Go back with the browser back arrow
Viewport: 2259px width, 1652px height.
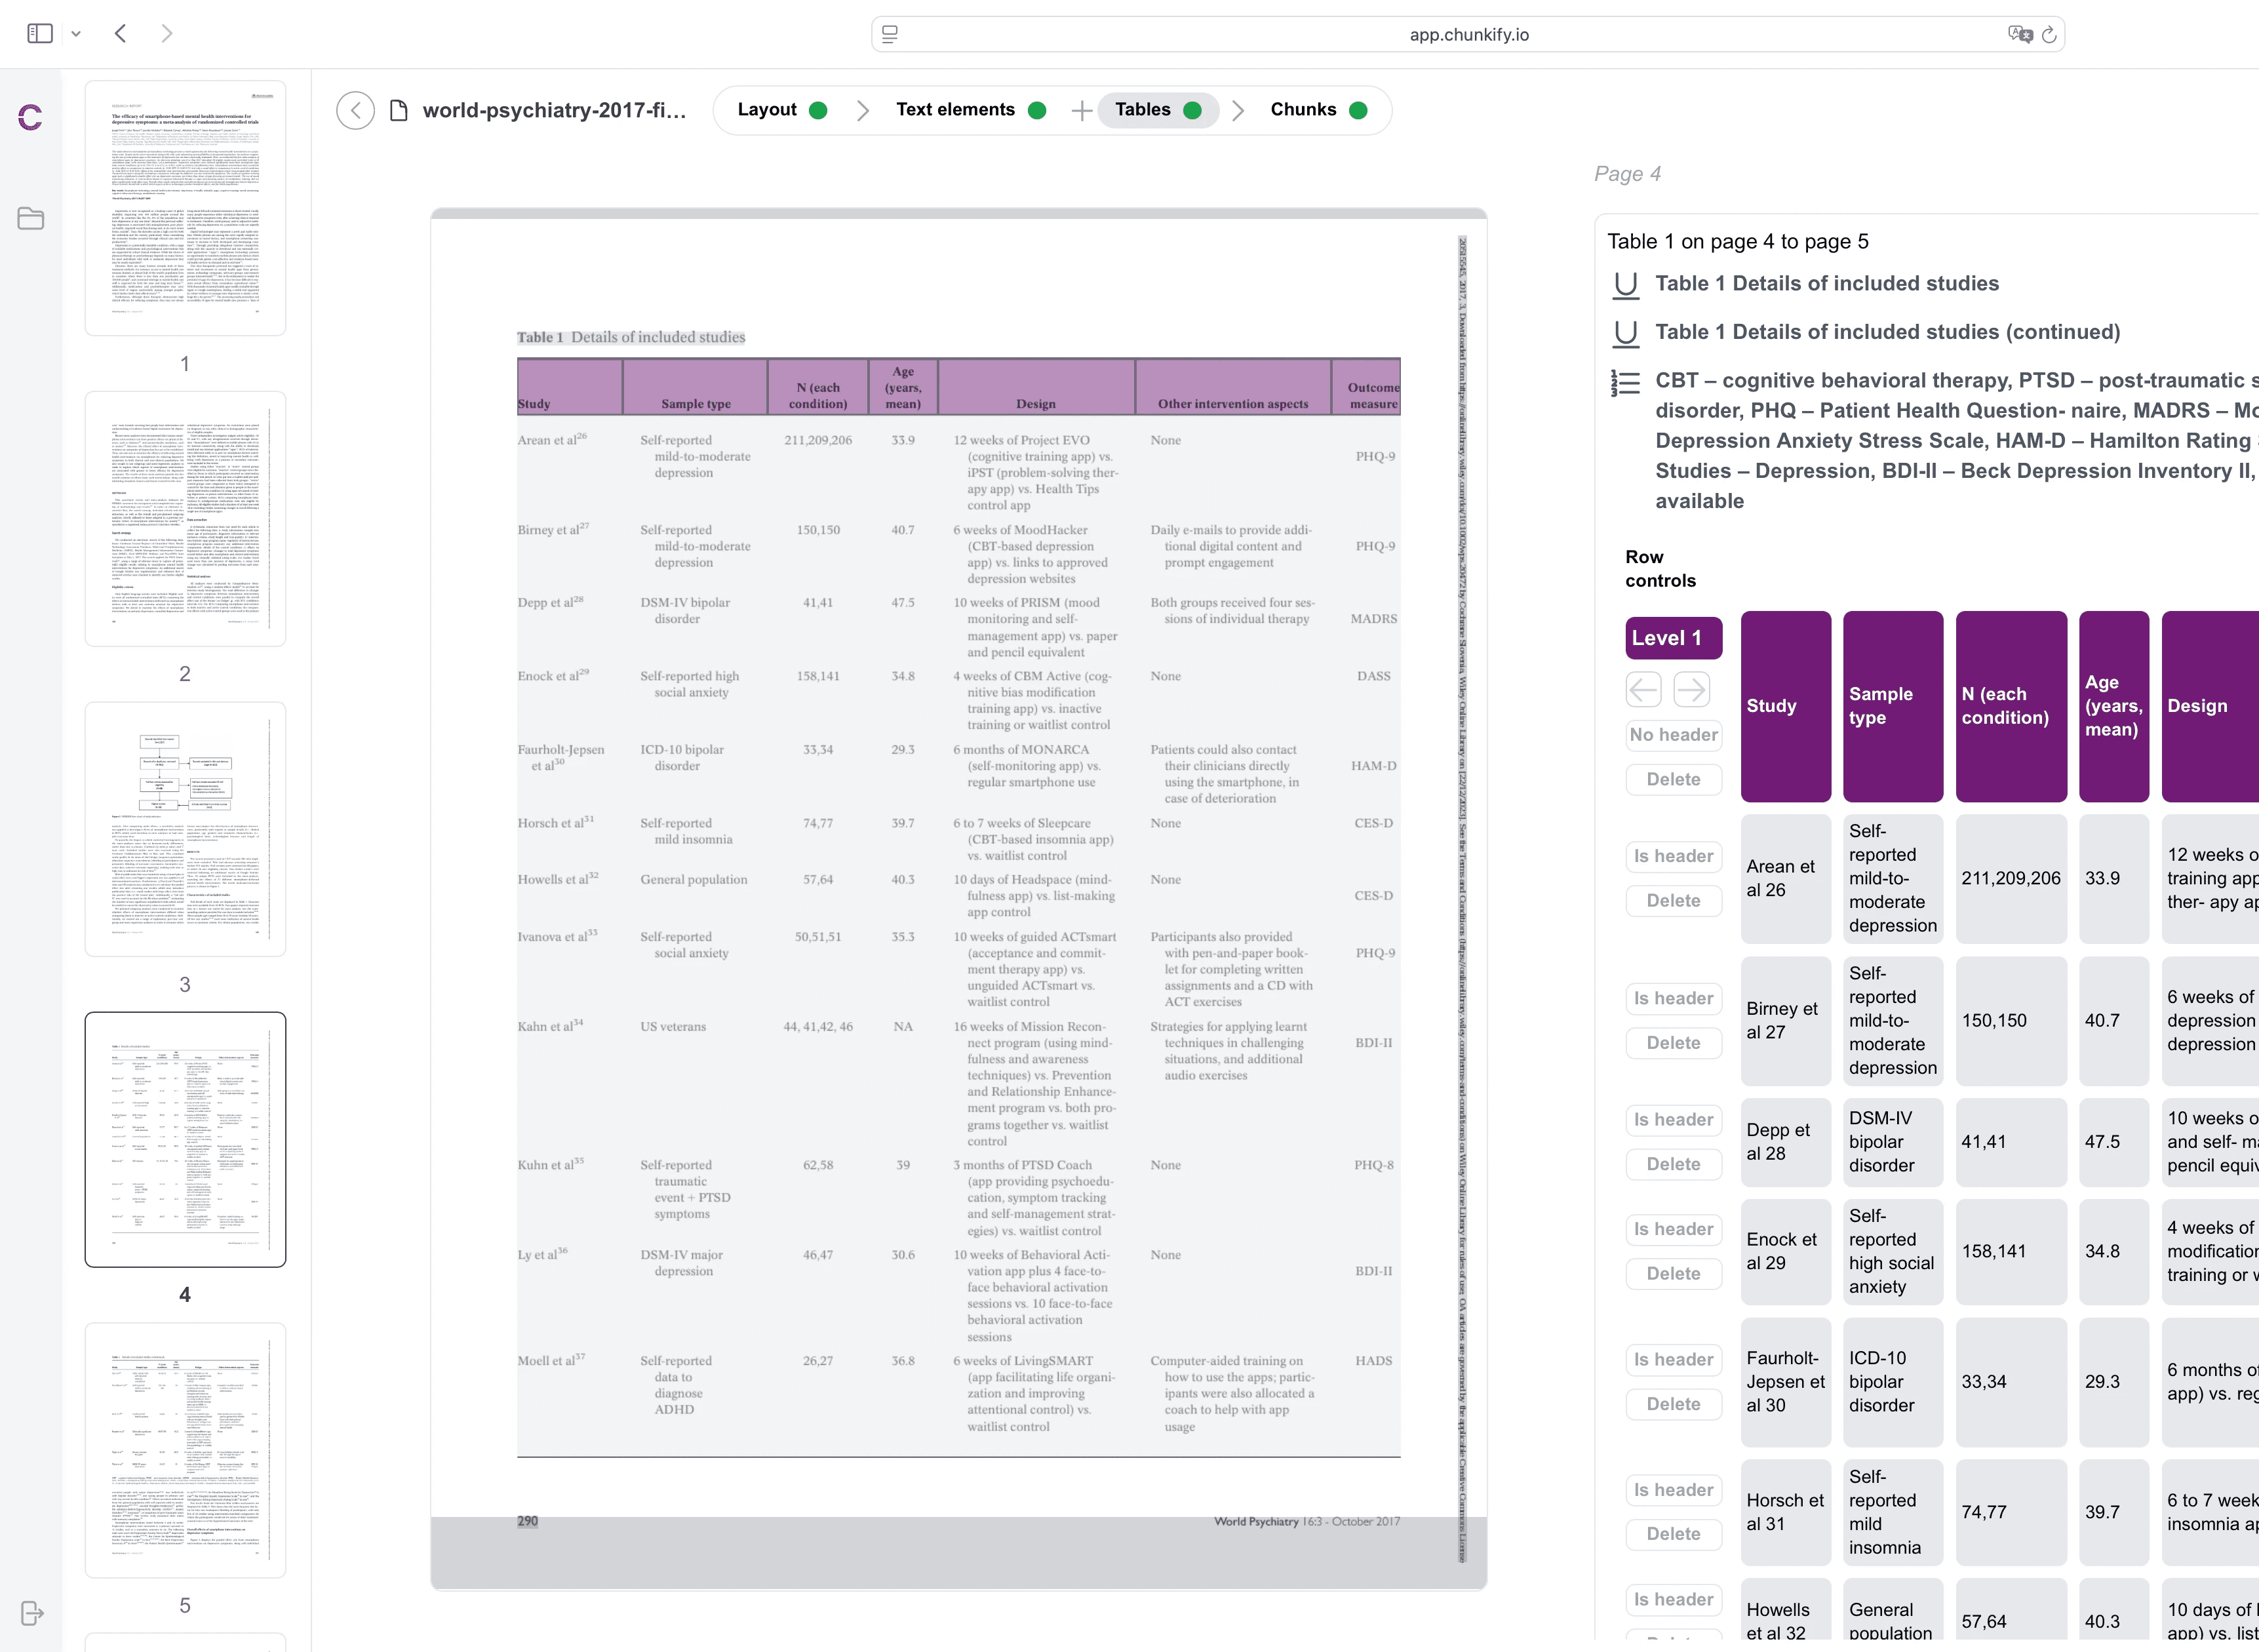pos(121,34)
